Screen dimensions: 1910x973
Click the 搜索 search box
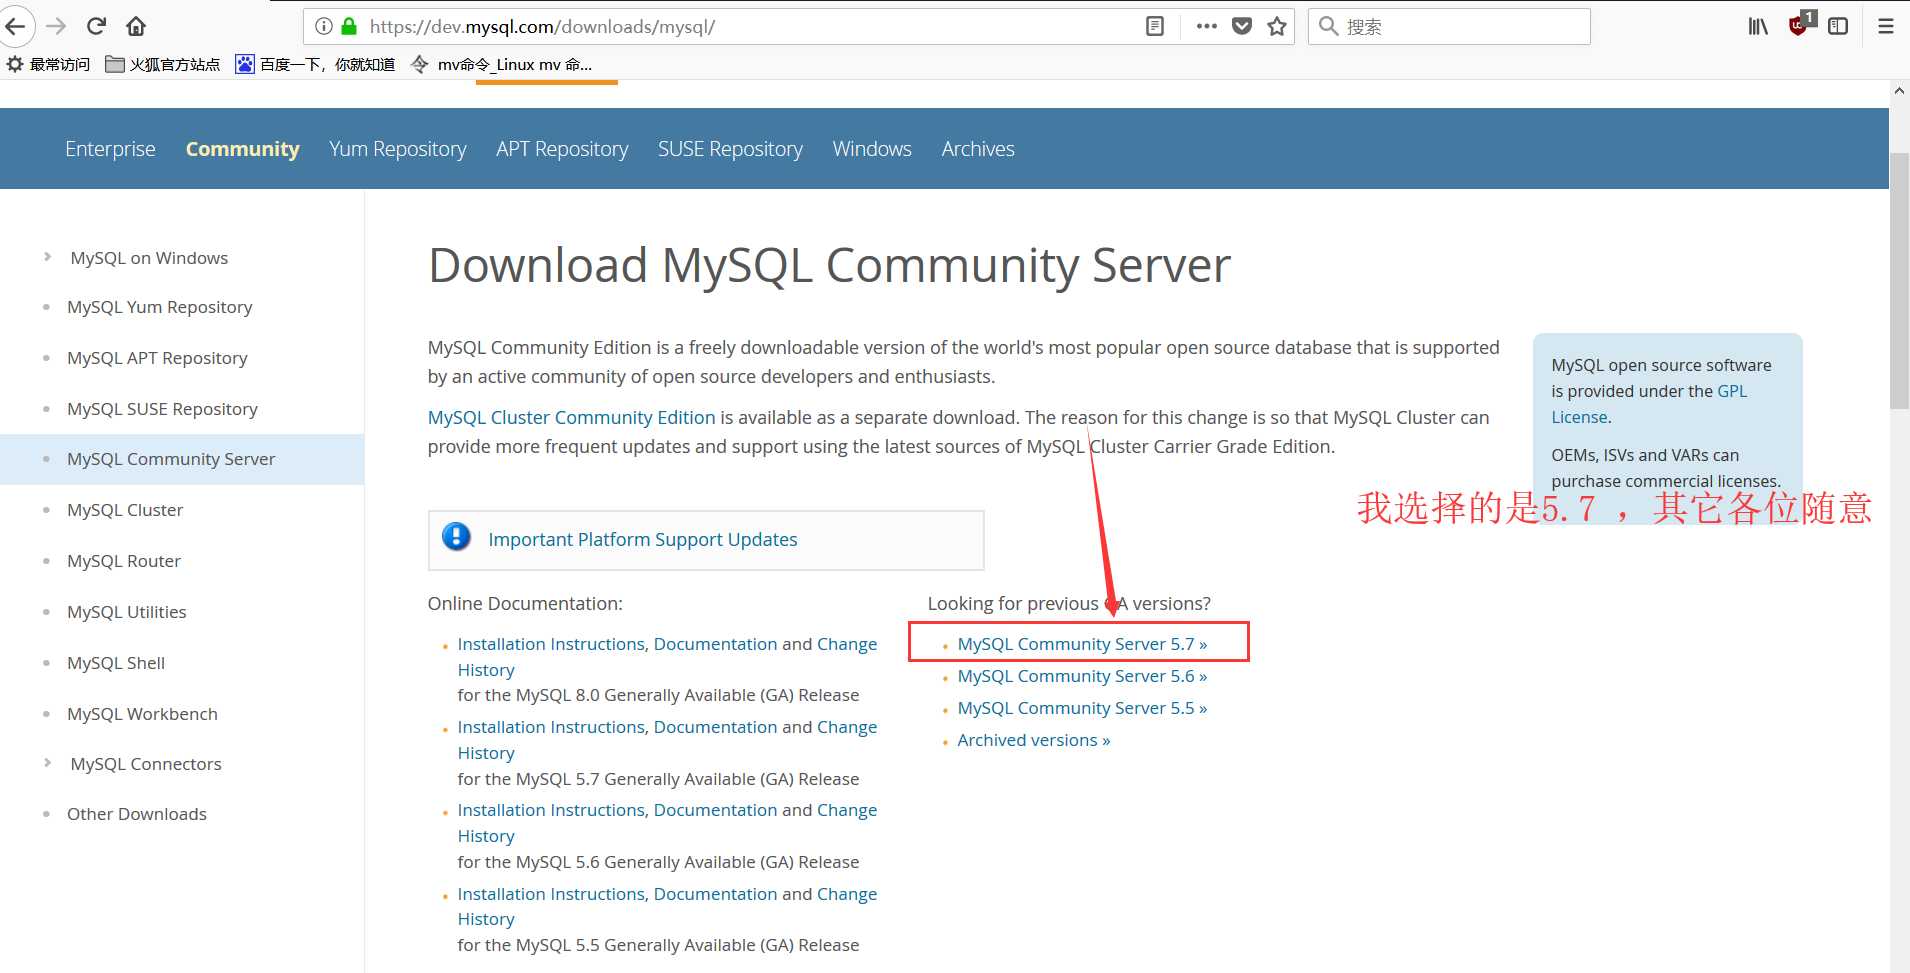coord(1449,26)
